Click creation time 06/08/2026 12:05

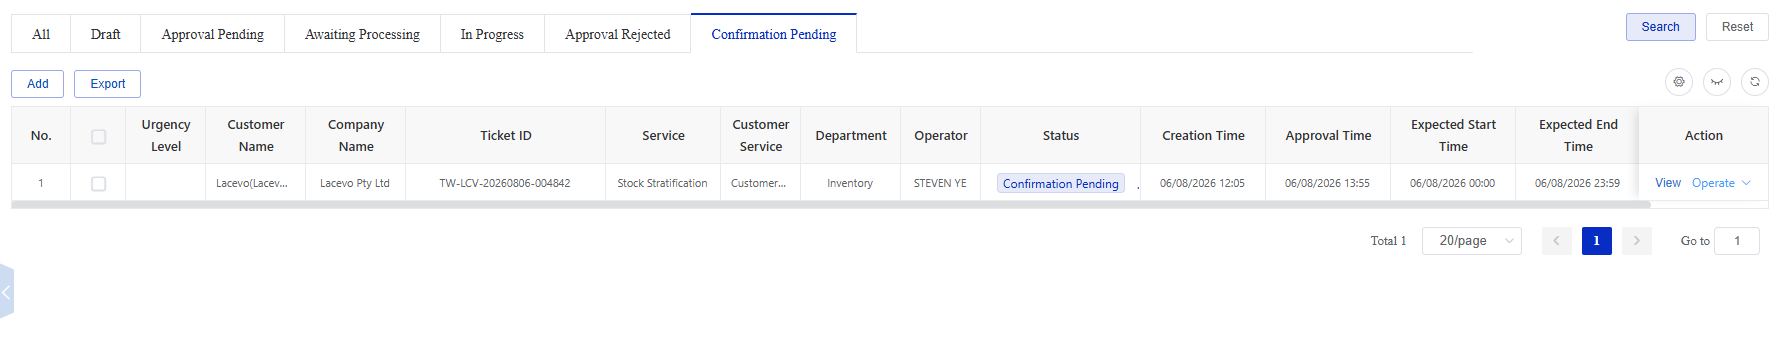pyautogui.click(x=1202, y=184)
